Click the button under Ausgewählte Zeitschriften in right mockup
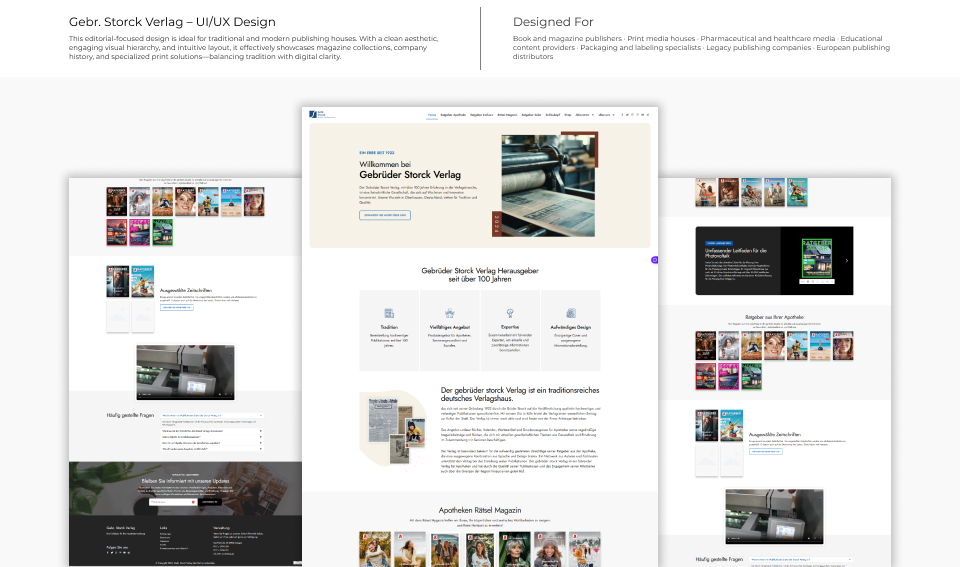This screenshot has width=960, height=567. (x=766, y=451)
